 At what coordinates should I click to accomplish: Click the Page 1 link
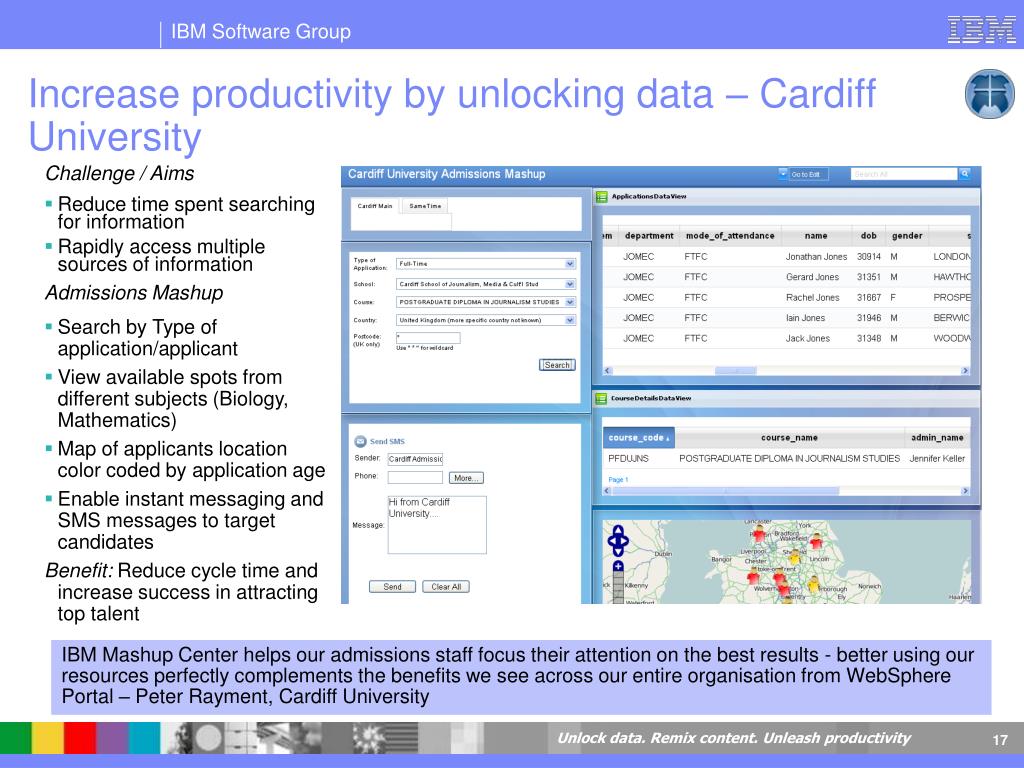coord(618,479)
